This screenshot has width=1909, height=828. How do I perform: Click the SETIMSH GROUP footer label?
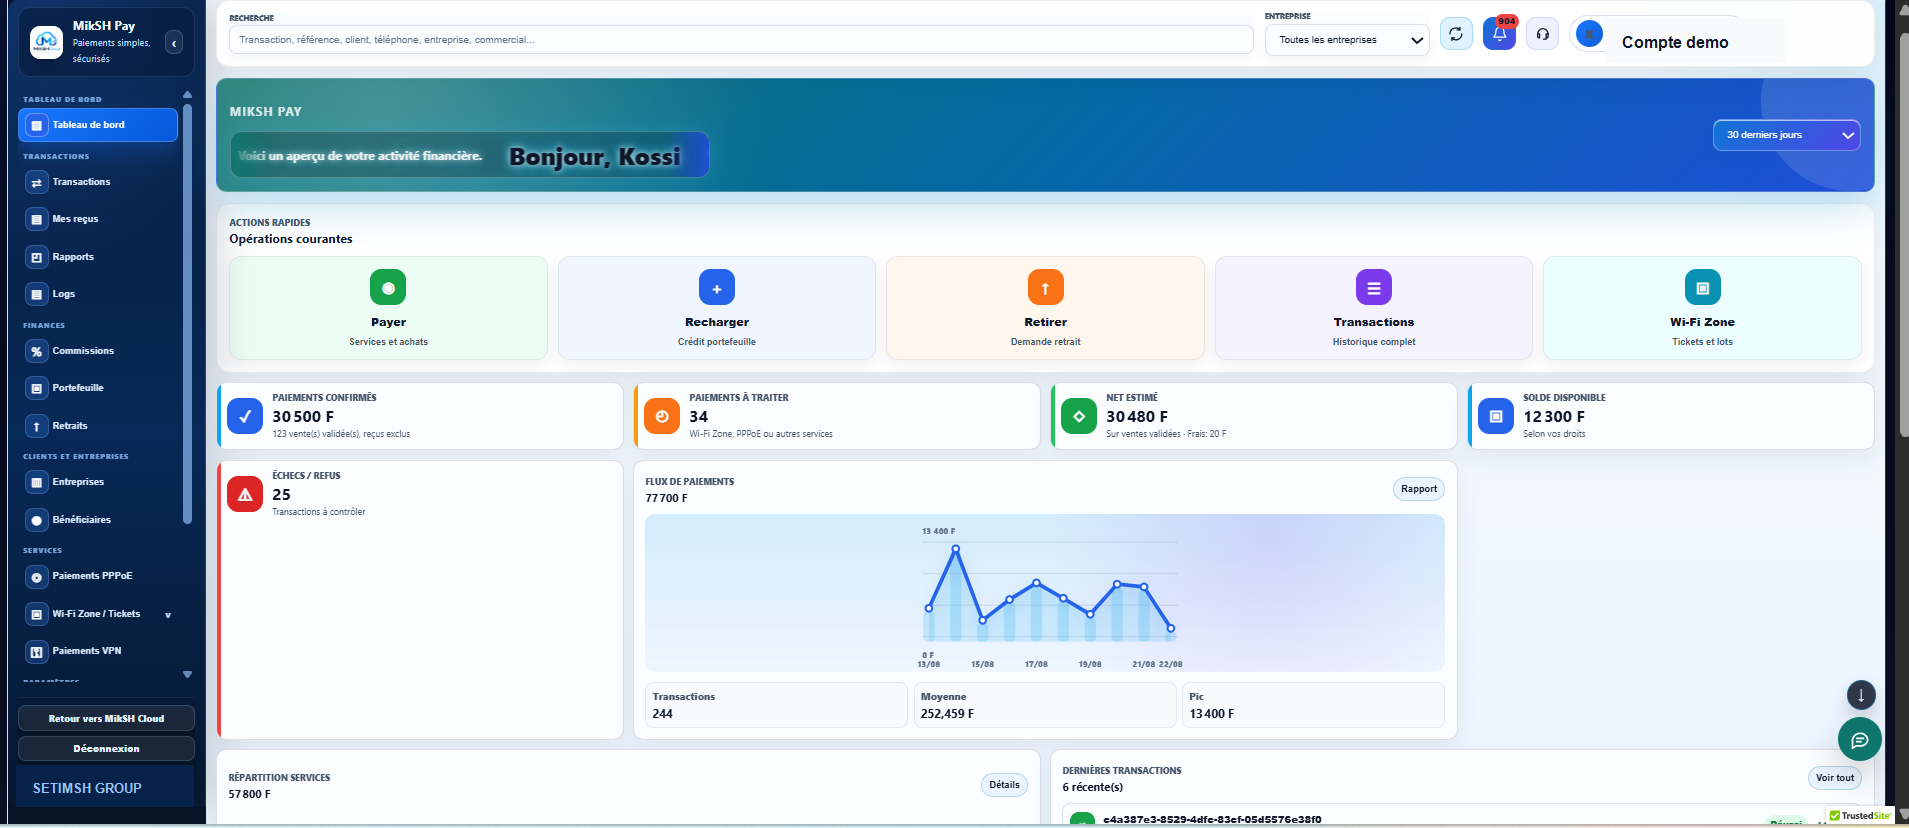tap(87, 788)
